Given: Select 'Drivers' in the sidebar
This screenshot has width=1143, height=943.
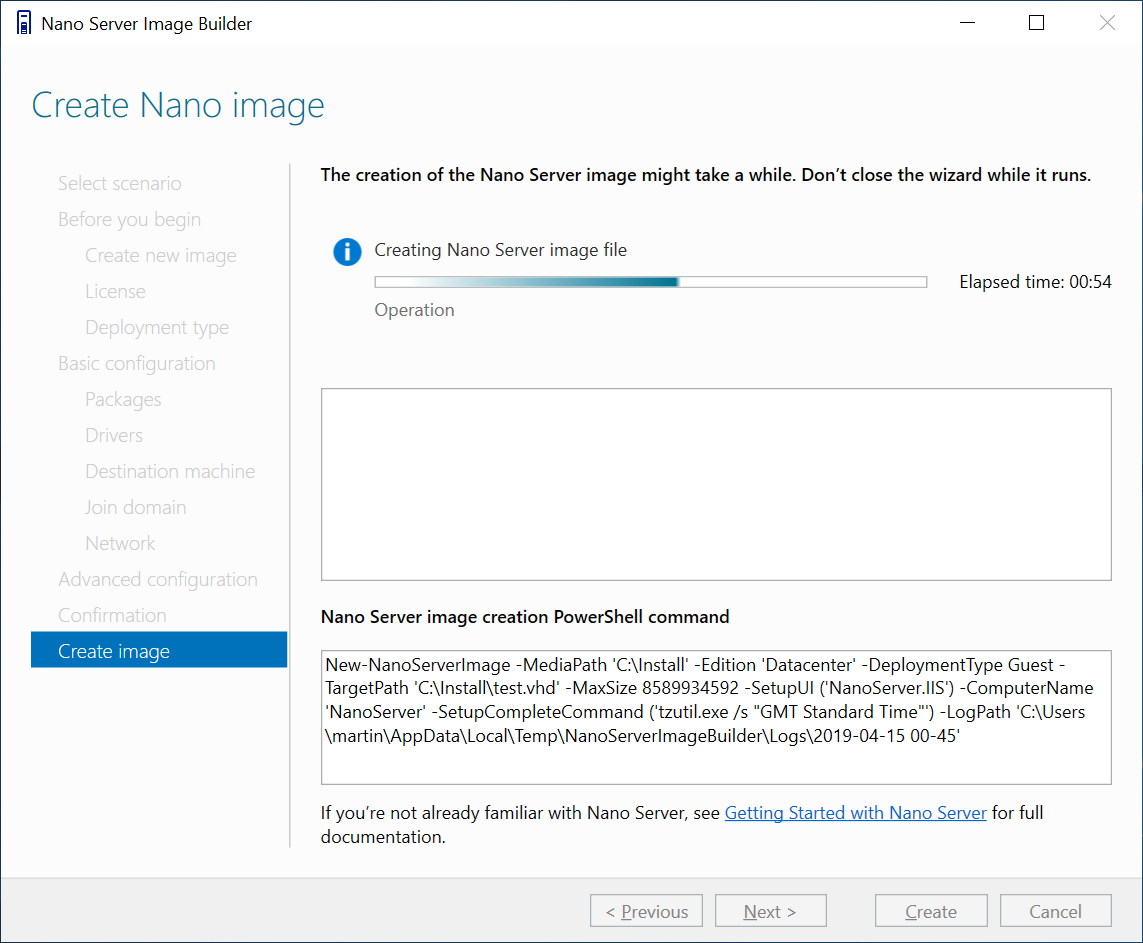Looking at the screenshot, I should [x=114, y=435].
